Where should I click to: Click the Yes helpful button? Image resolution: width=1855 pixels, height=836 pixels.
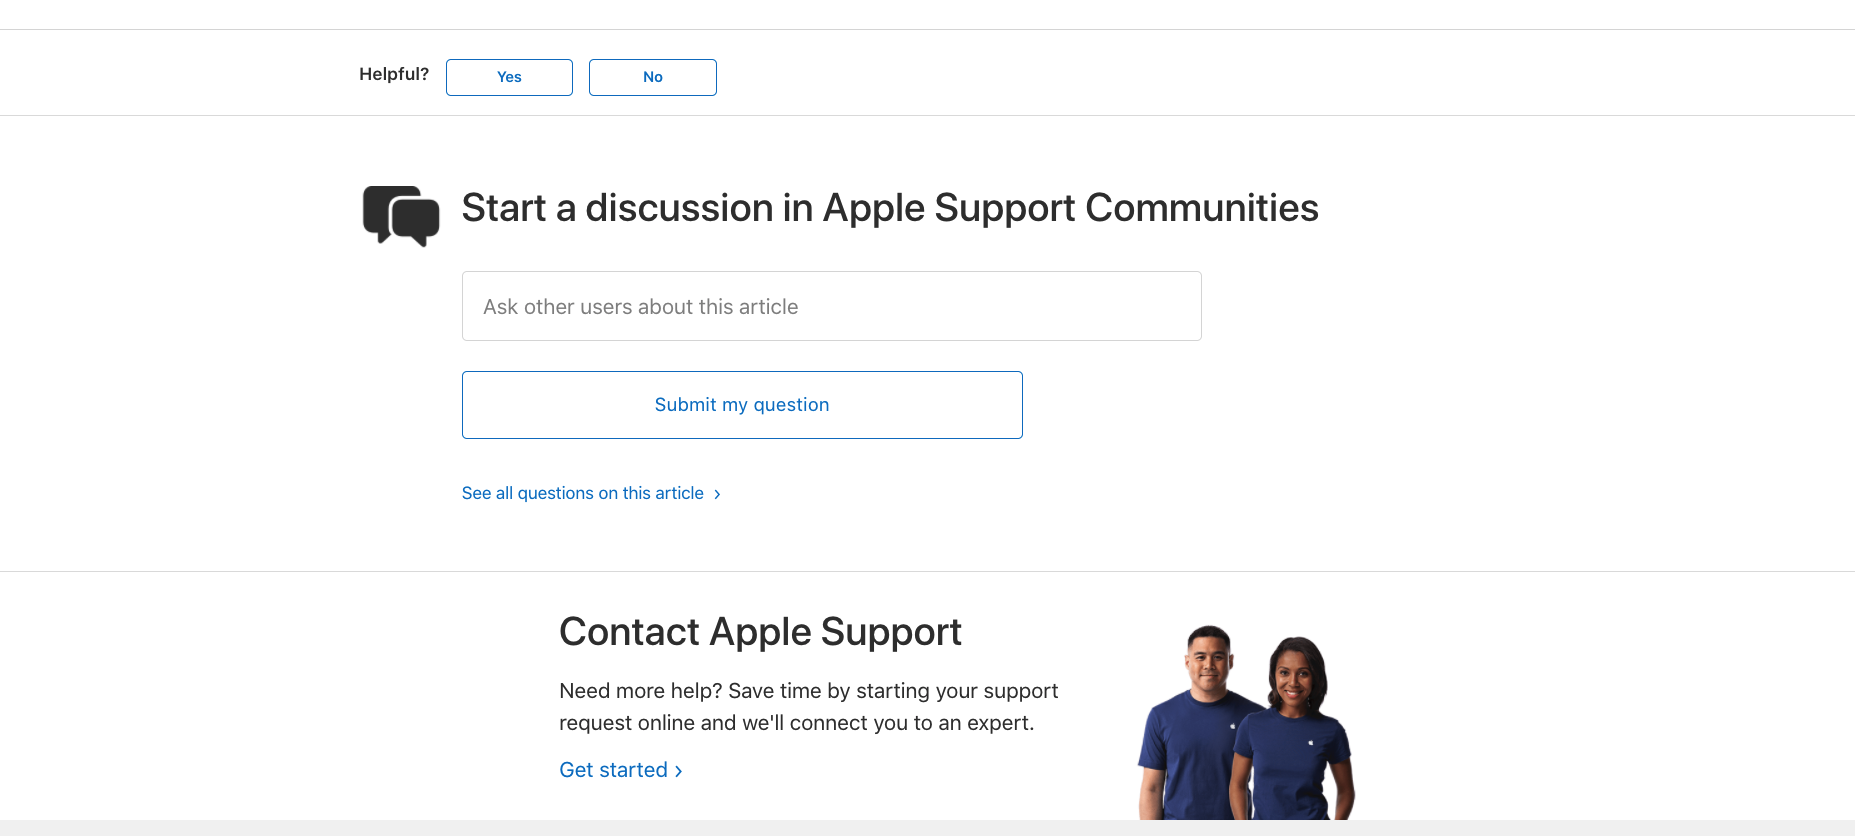coord(509,77)
